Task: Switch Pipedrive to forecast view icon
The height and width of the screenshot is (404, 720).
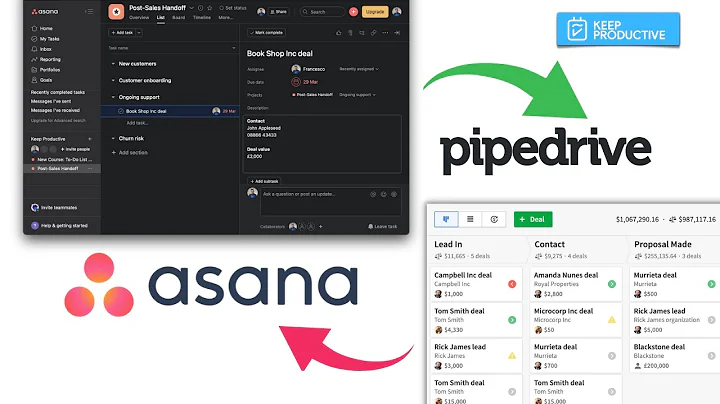Action: (x=494, y=219)
